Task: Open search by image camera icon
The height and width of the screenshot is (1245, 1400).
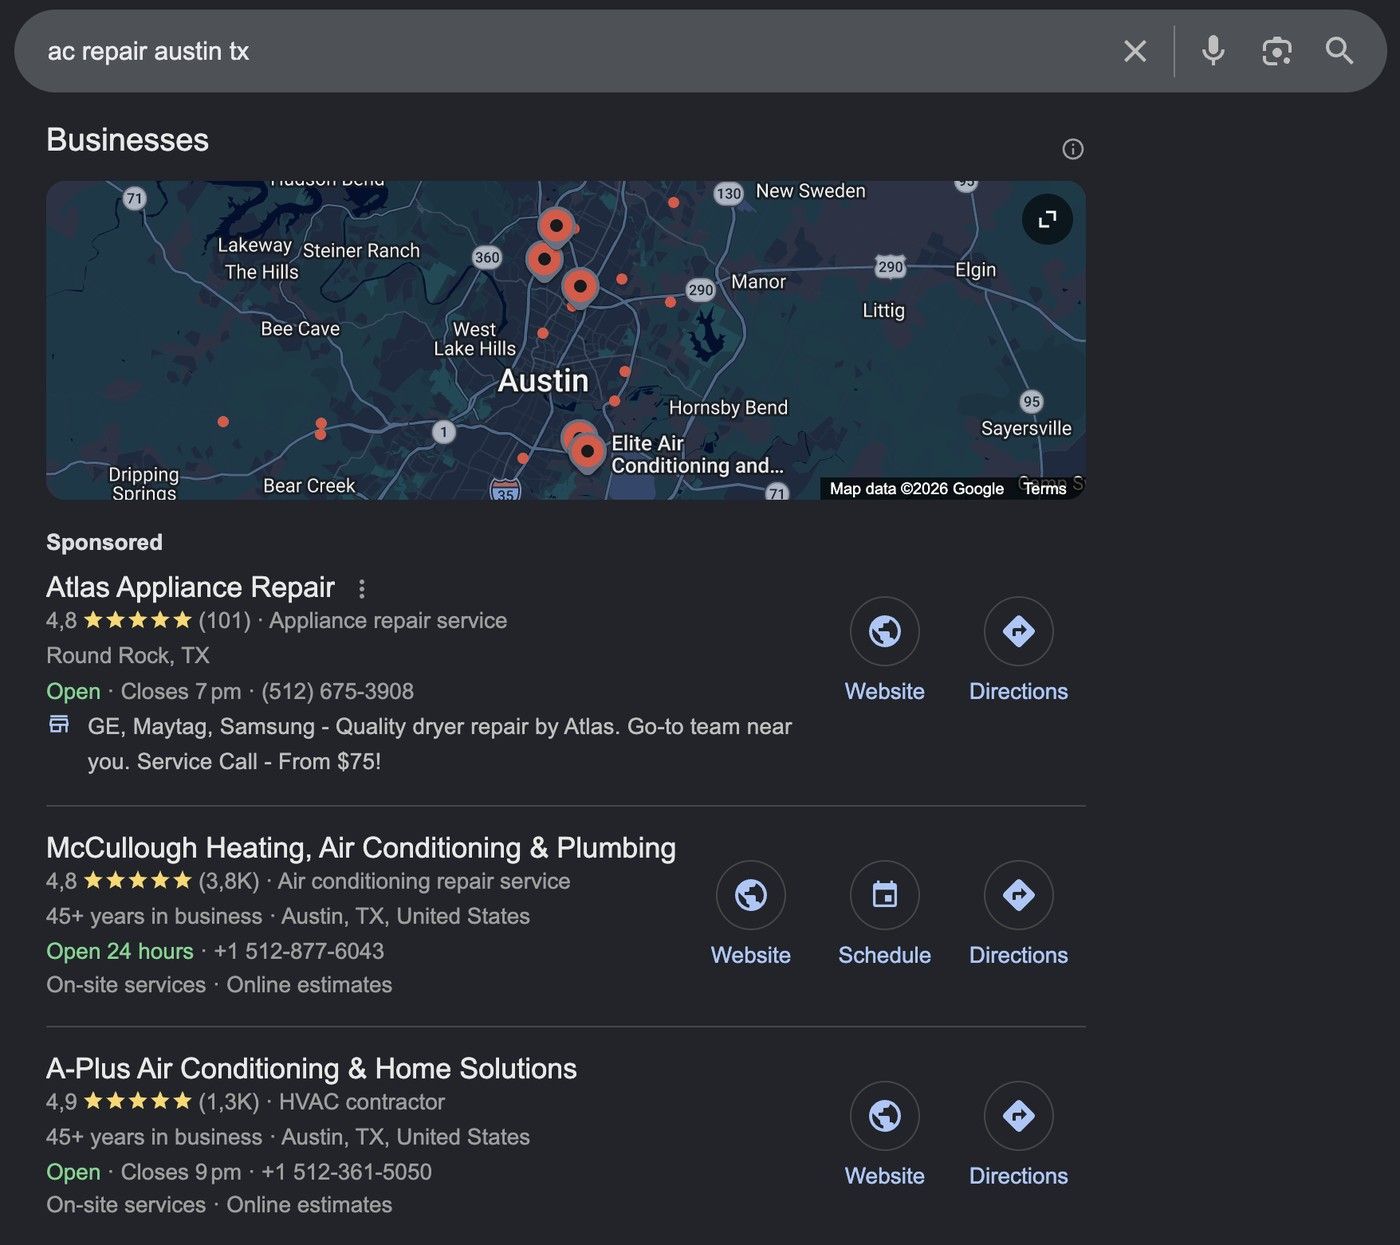Action: pos(1277,51)
